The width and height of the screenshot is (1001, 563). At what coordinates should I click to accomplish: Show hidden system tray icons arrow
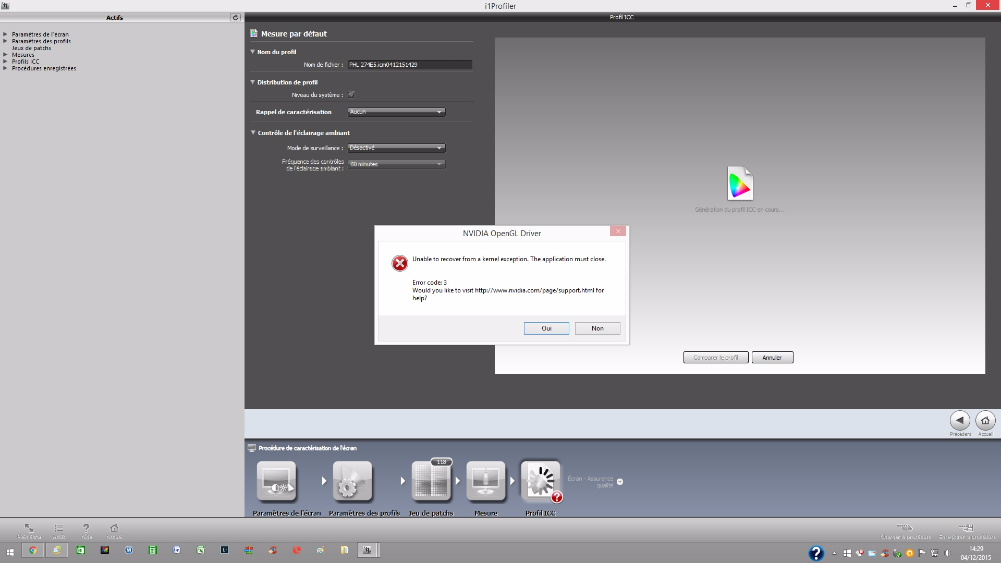click(834, 553)
